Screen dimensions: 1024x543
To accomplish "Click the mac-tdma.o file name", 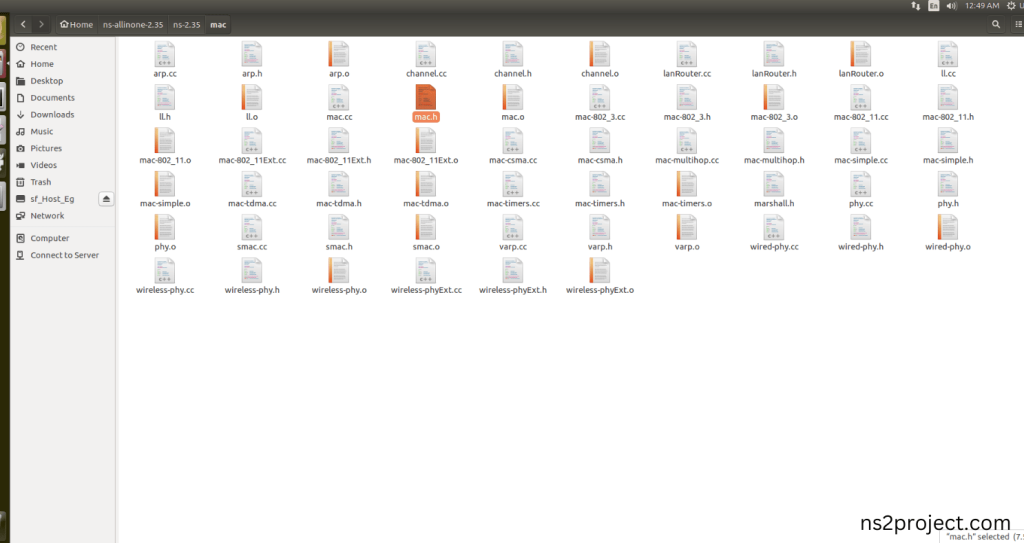I will tap(426, 203).
